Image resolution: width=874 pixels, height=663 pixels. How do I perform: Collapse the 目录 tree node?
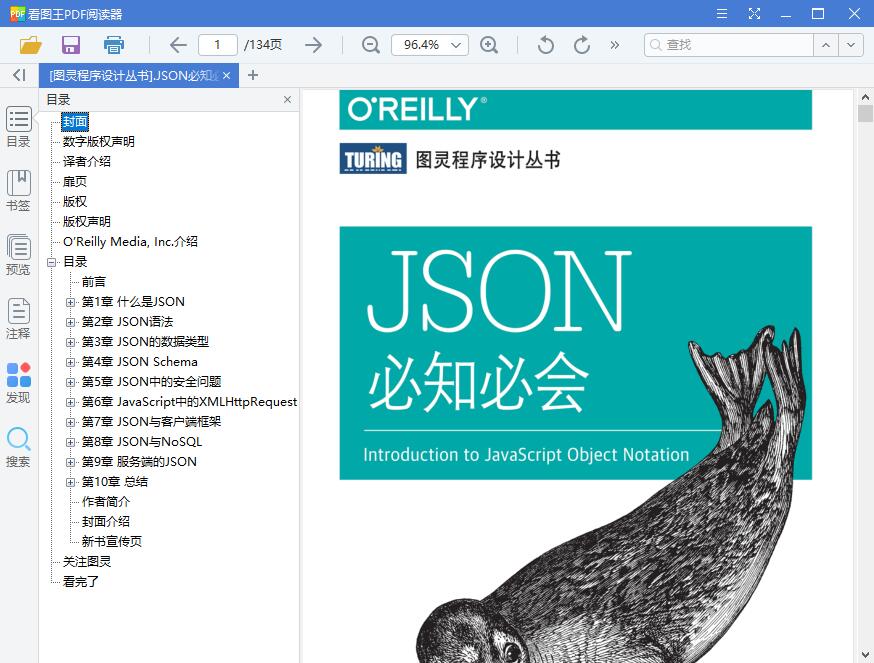[x=52, y=262]
